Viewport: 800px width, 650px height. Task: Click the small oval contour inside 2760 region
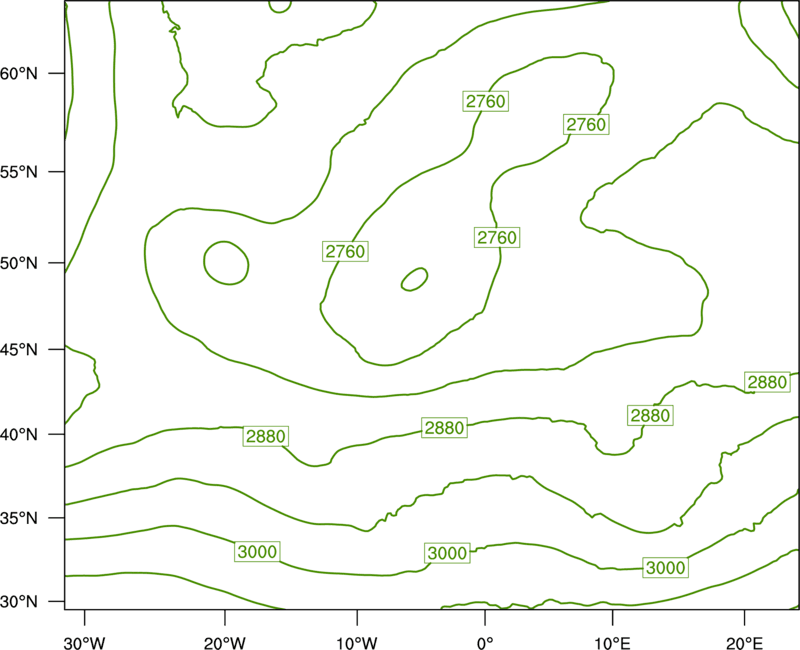[414, 280]
